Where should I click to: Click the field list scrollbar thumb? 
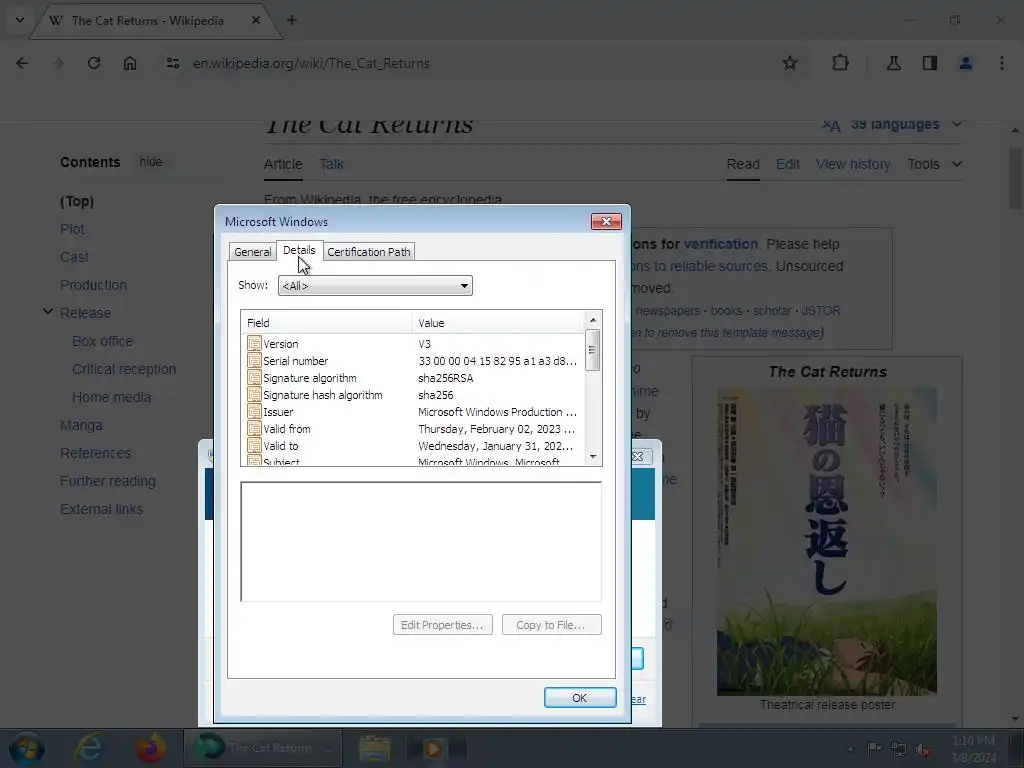pos(592,350)
